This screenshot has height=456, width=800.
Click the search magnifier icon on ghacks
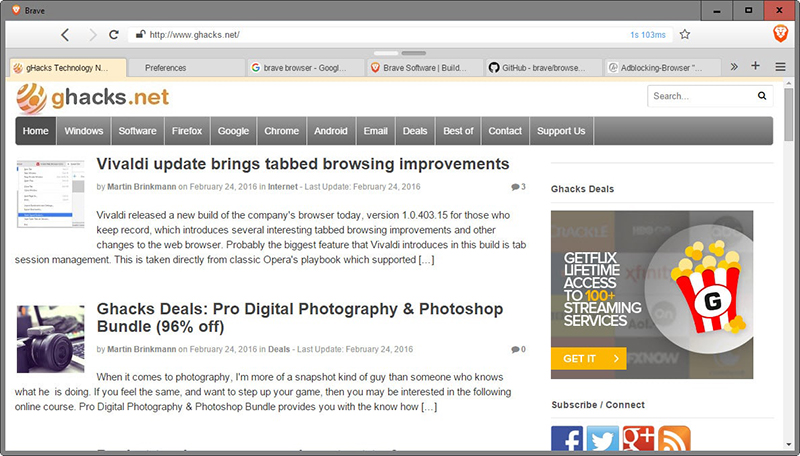(x=762, y=96)
